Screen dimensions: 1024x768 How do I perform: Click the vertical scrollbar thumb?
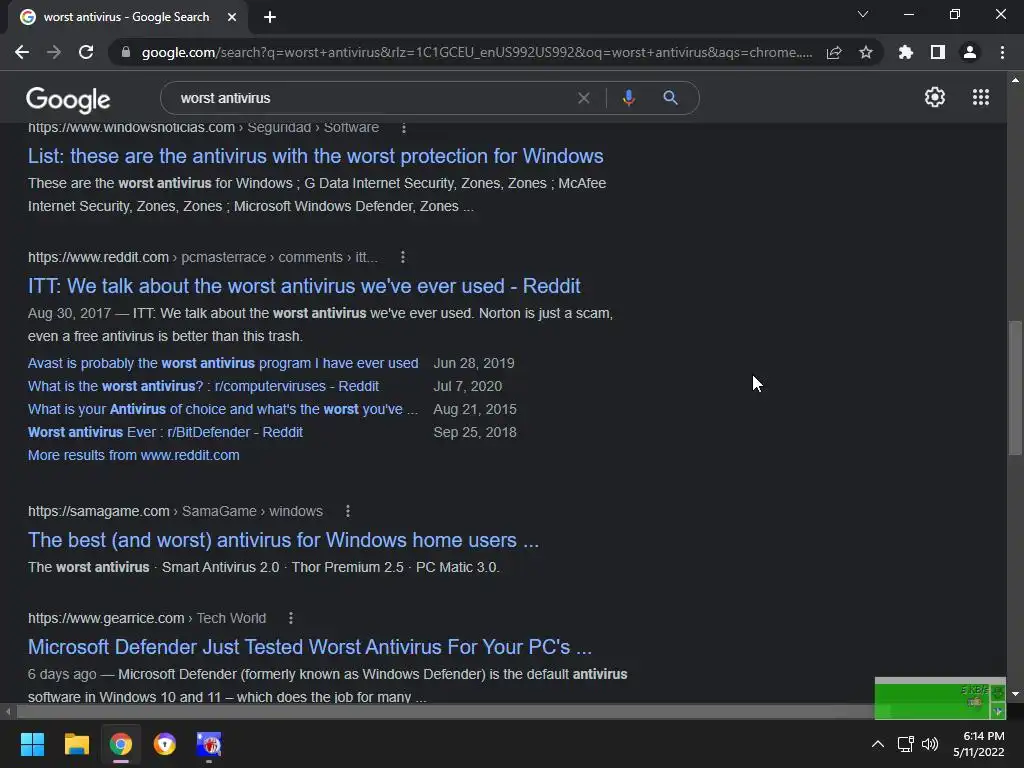point(1015,387)
